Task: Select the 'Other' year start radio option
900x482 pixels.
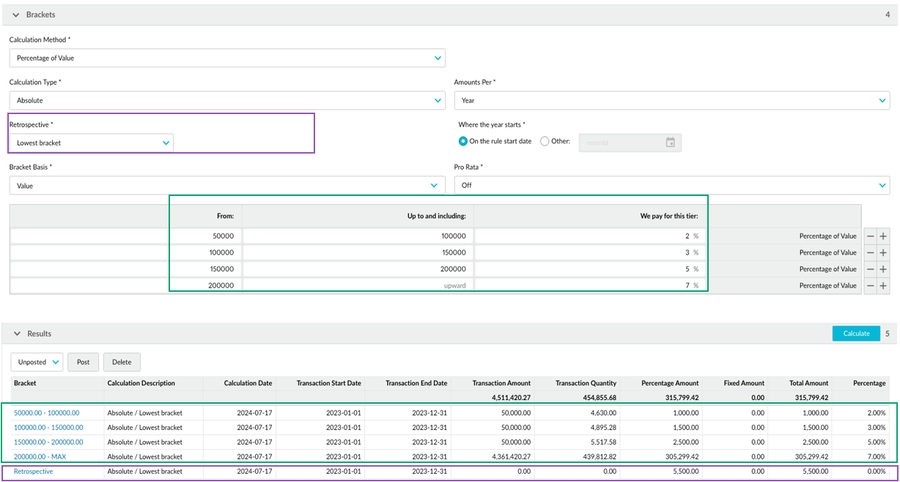Action: [x=545, y=141]
